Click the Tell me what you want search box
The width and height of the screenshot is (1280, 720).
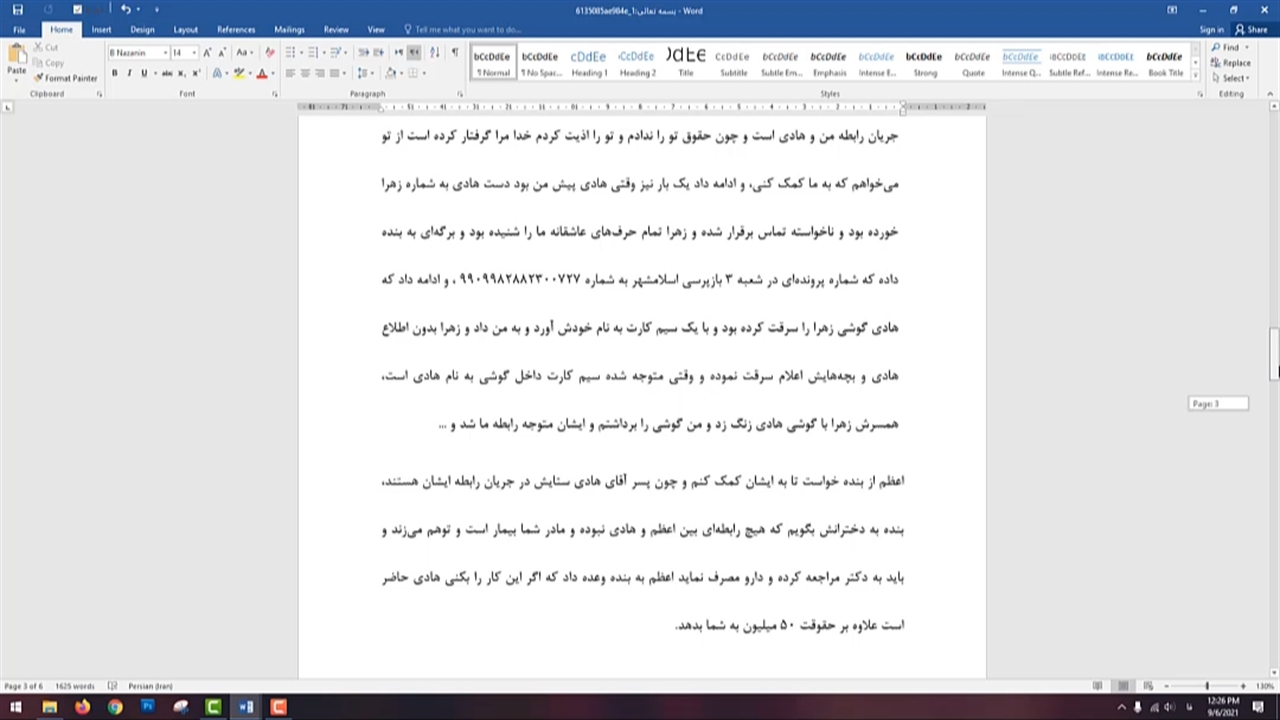tap(468, 30)
